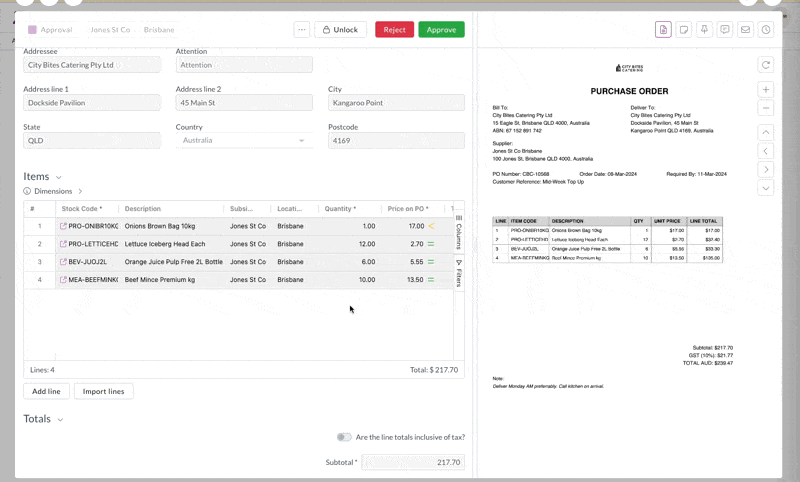800x482 pixels.
Task: Click the Reject button
Action: pyautogui.click(x=394, y=30)
